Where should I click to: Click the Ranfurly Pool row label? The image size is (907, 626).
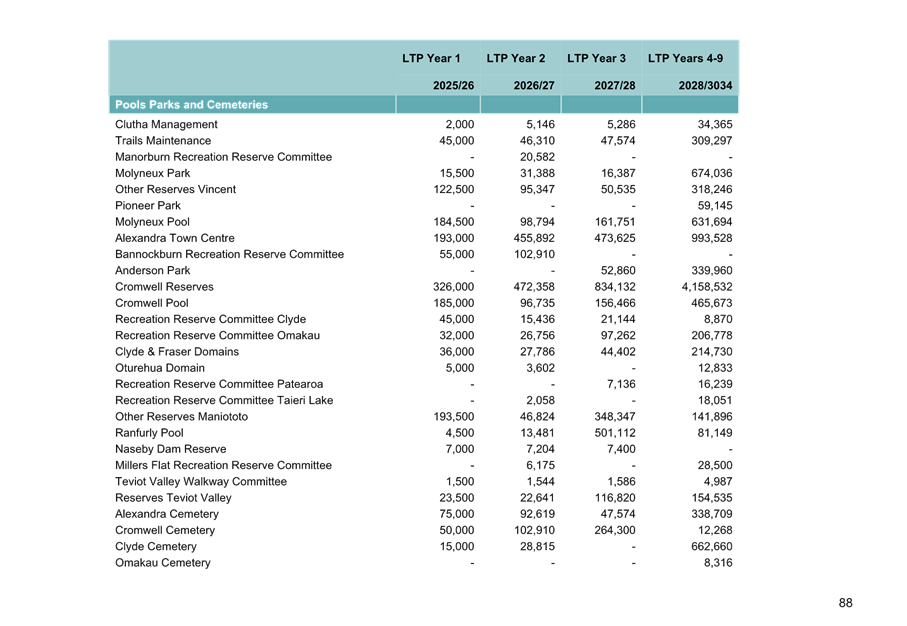(149, 433)
